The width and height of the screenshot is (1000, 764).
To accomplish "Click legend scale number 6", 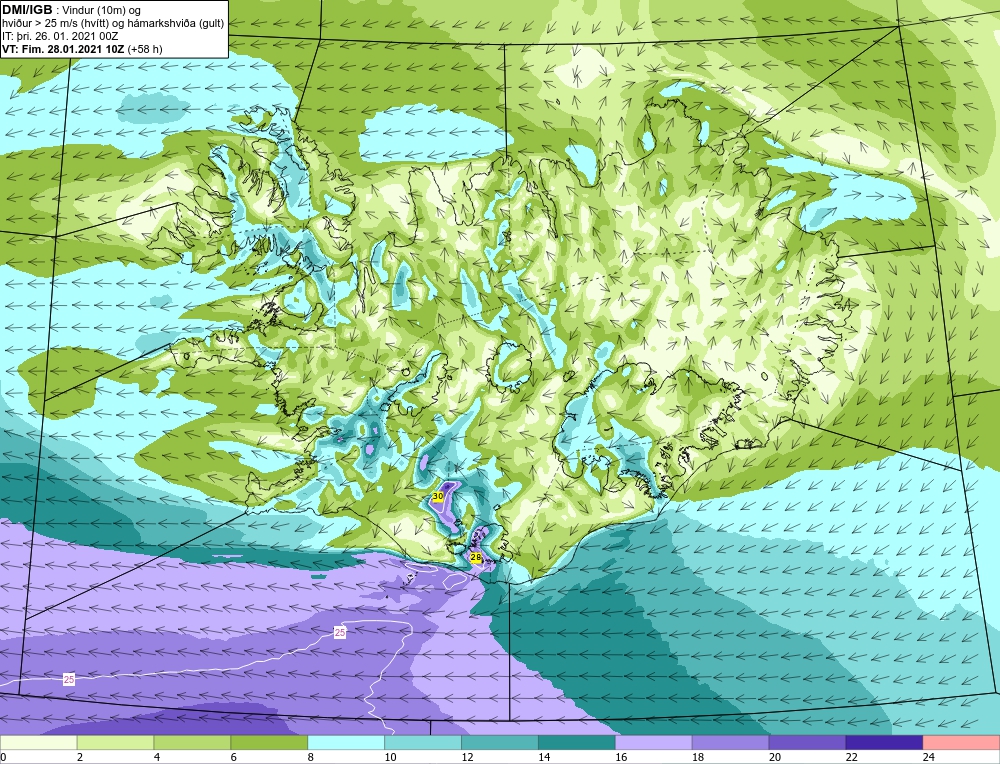I will click(234, 757).
